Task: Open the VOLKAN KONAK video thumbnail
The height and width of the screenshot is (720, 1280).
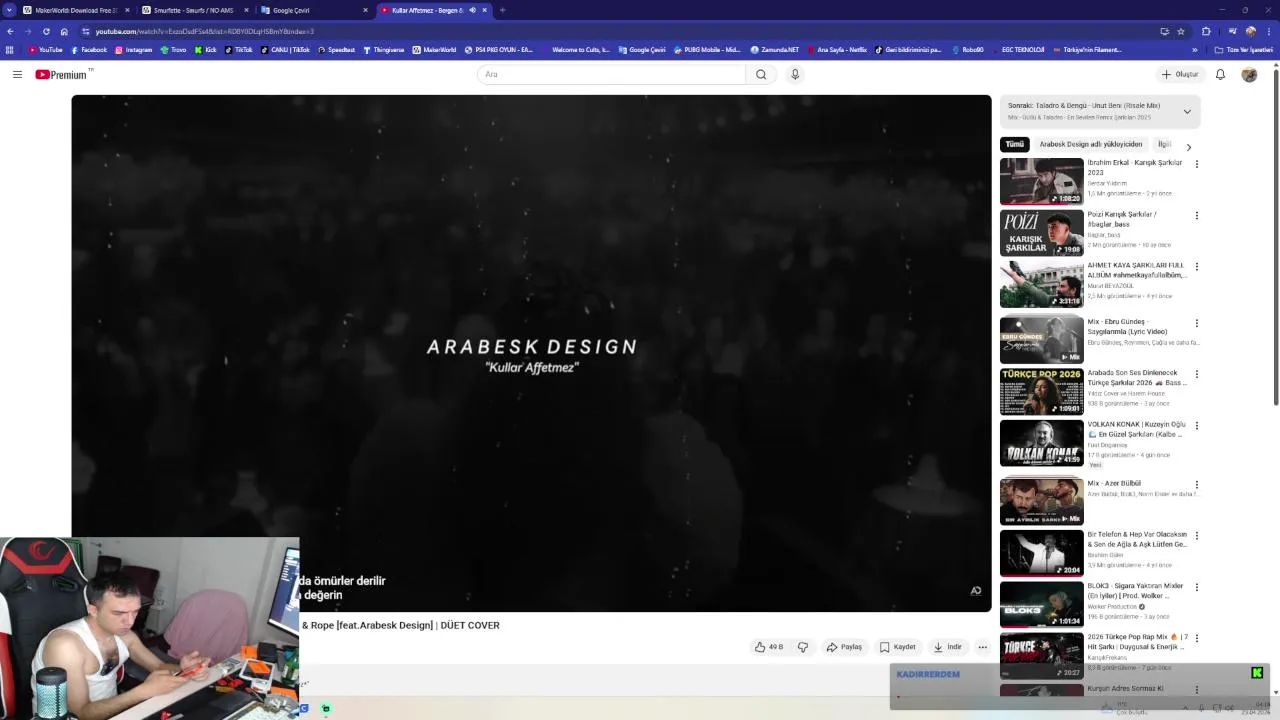Action: (x=1041, y=442)
